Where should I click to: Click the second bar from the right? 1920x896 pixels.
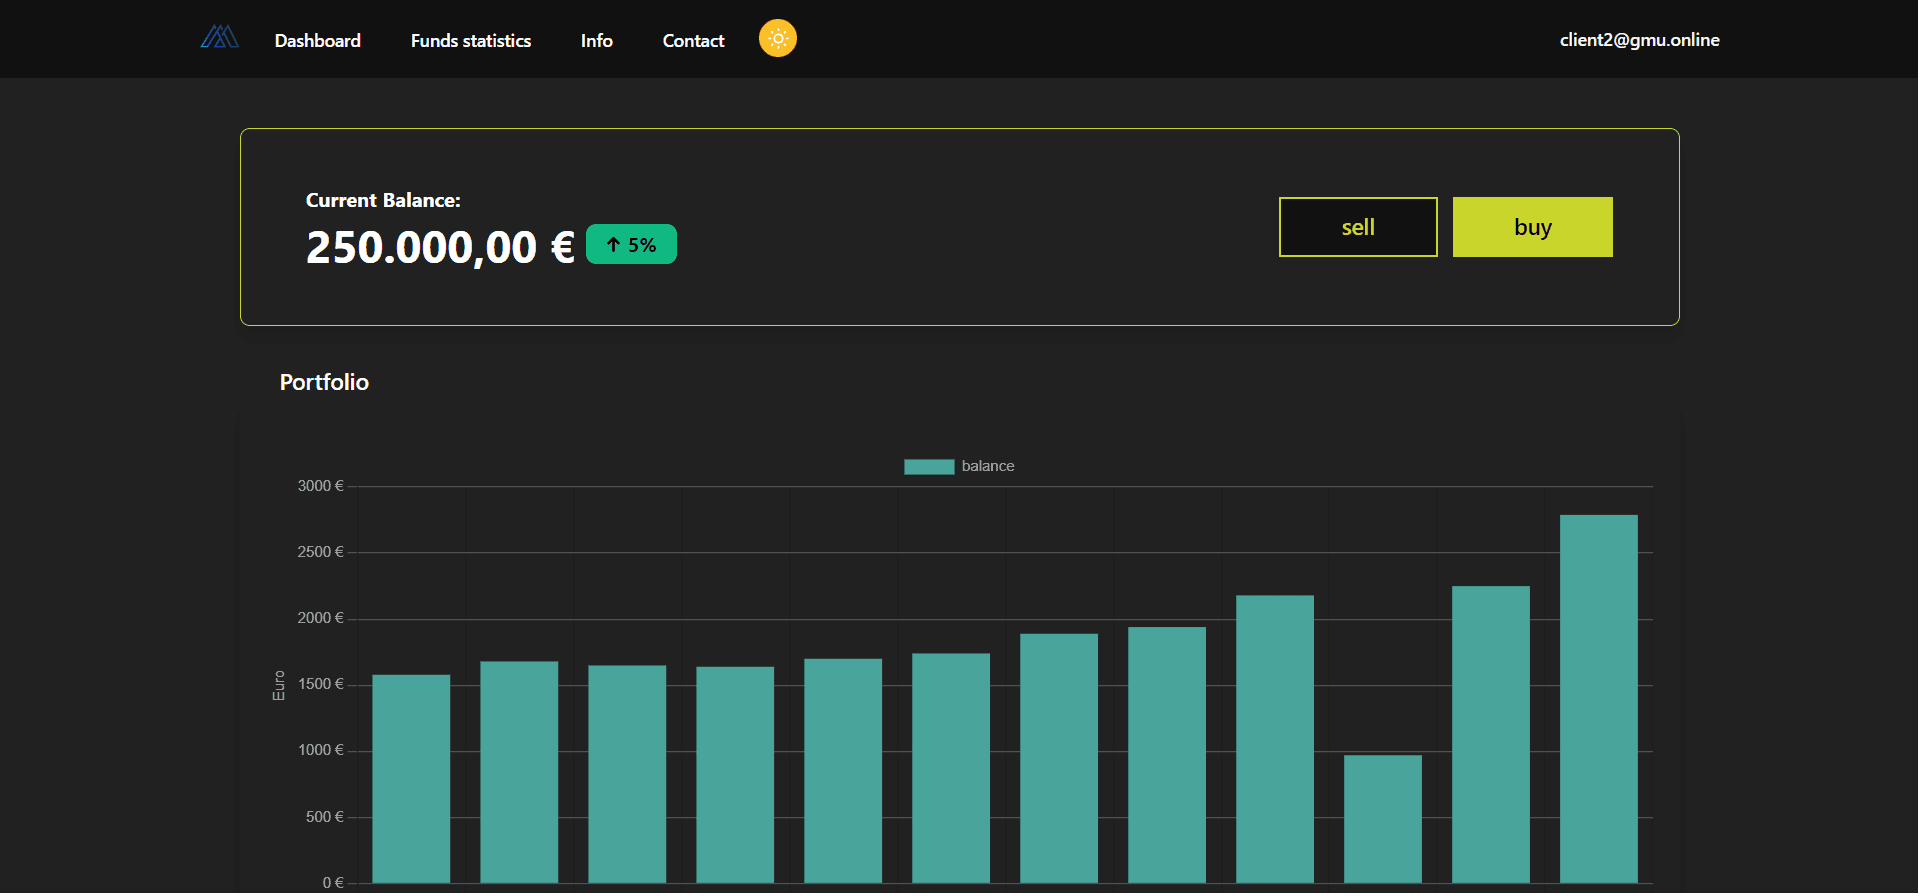pos(1490,734)
